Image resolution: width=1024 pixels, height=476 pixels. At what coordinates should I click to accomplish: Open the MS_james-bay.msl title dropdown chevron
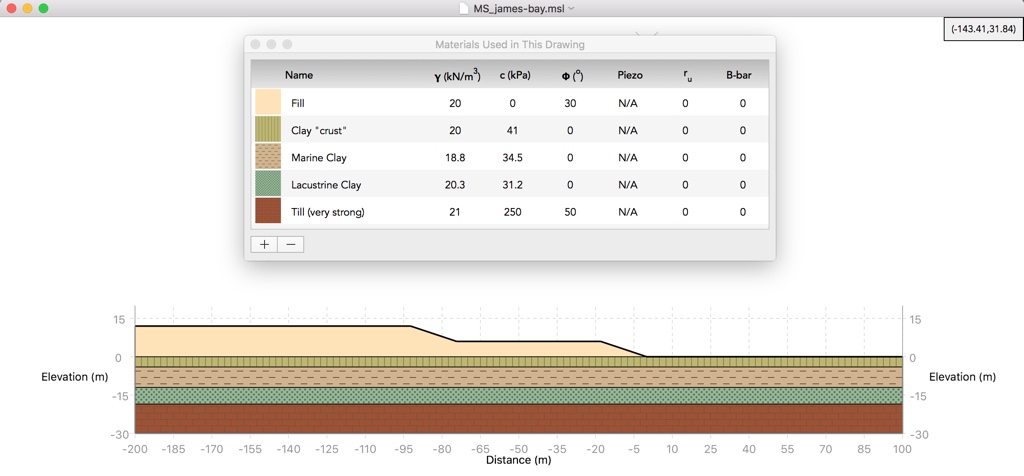click(571, 8)
